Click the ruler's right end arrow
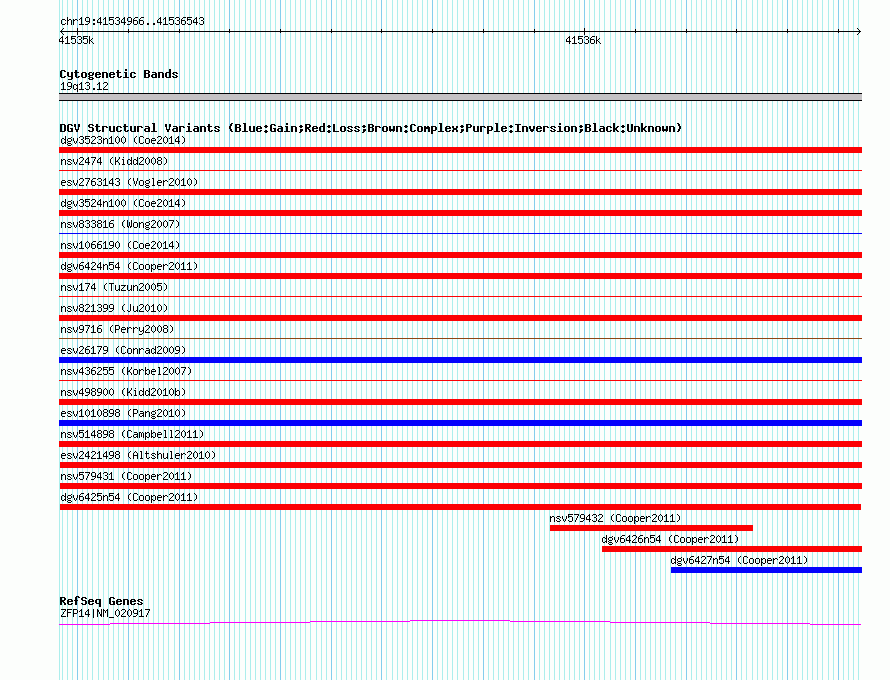Screen dimensions: 890x680 (x=859, y=32)
